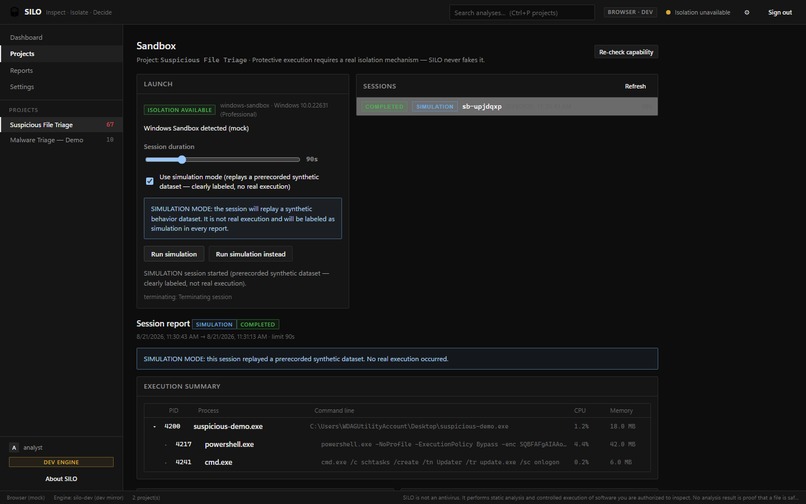Toggle the powershell.exe row expander
Screen dimensions: 806x504
point(166,444)
